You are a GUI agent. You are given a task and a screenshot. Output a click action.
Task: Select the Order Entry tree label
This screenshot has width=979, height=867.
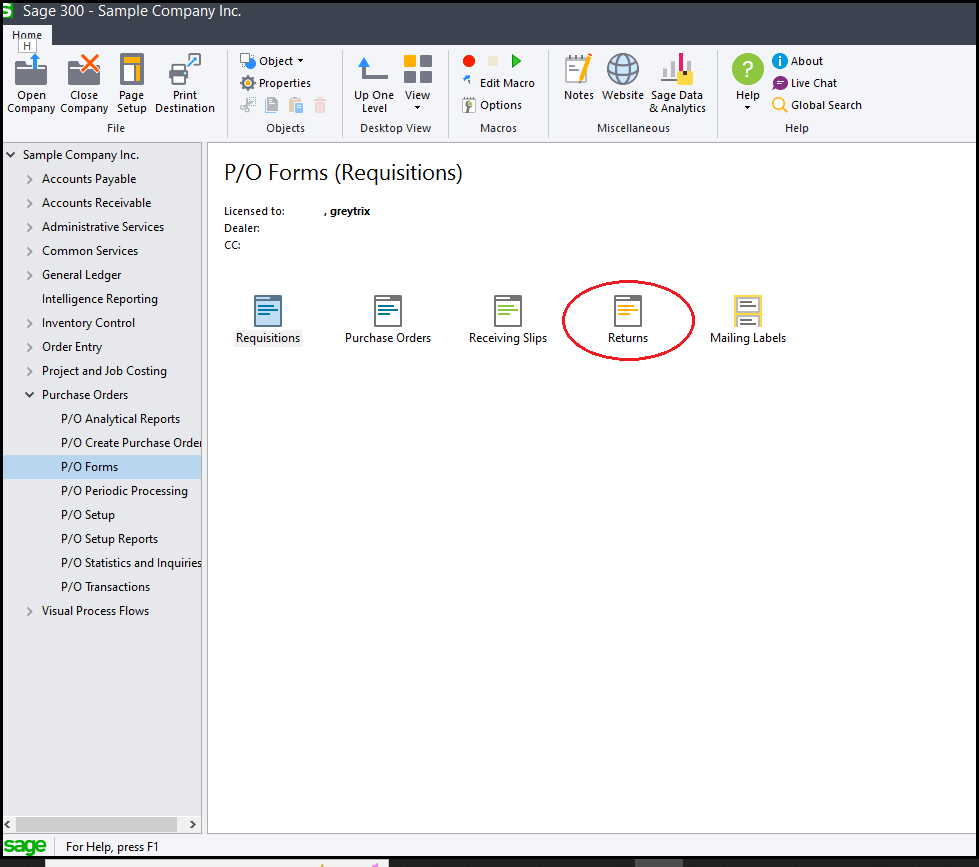click(72, 347)
